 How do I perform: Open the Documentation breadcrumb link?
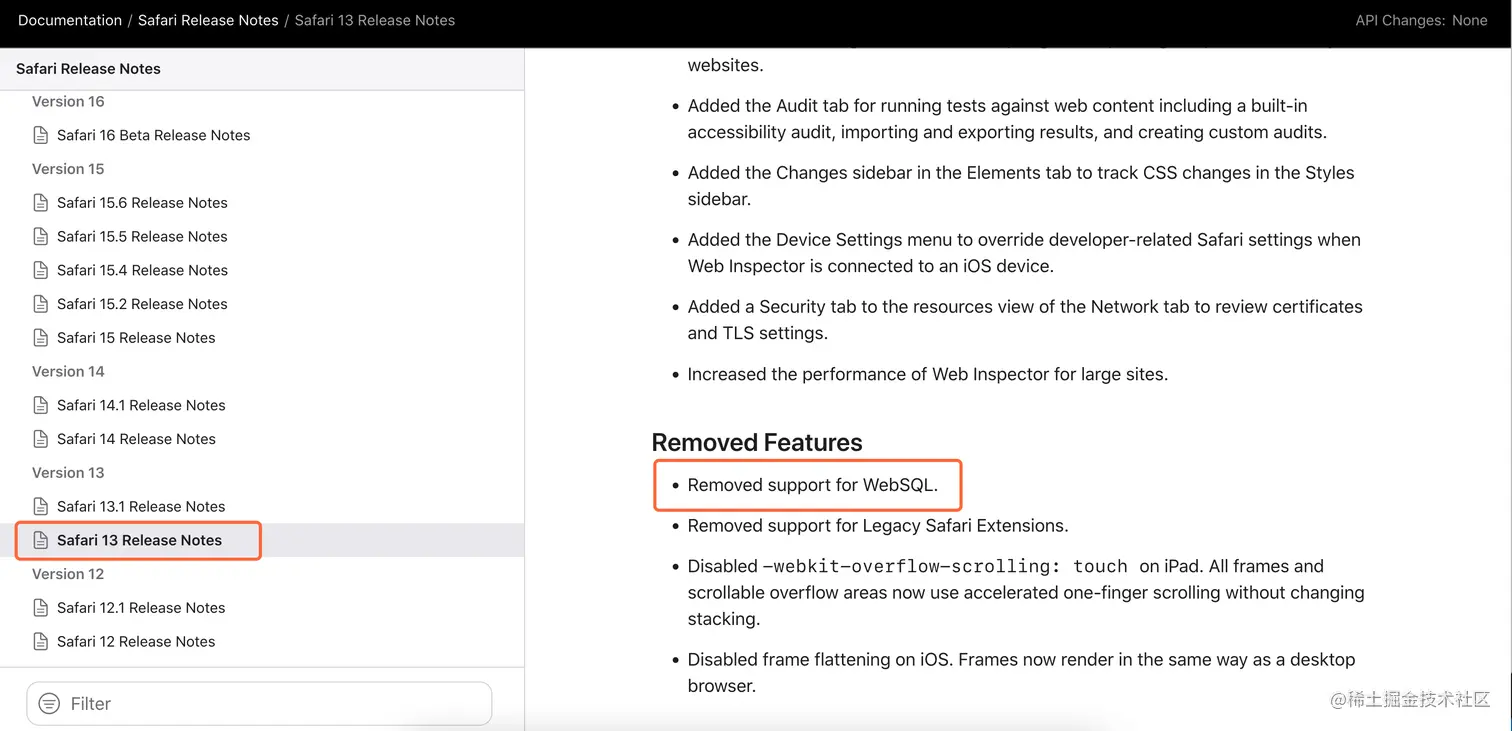click(x=70, y=20)
